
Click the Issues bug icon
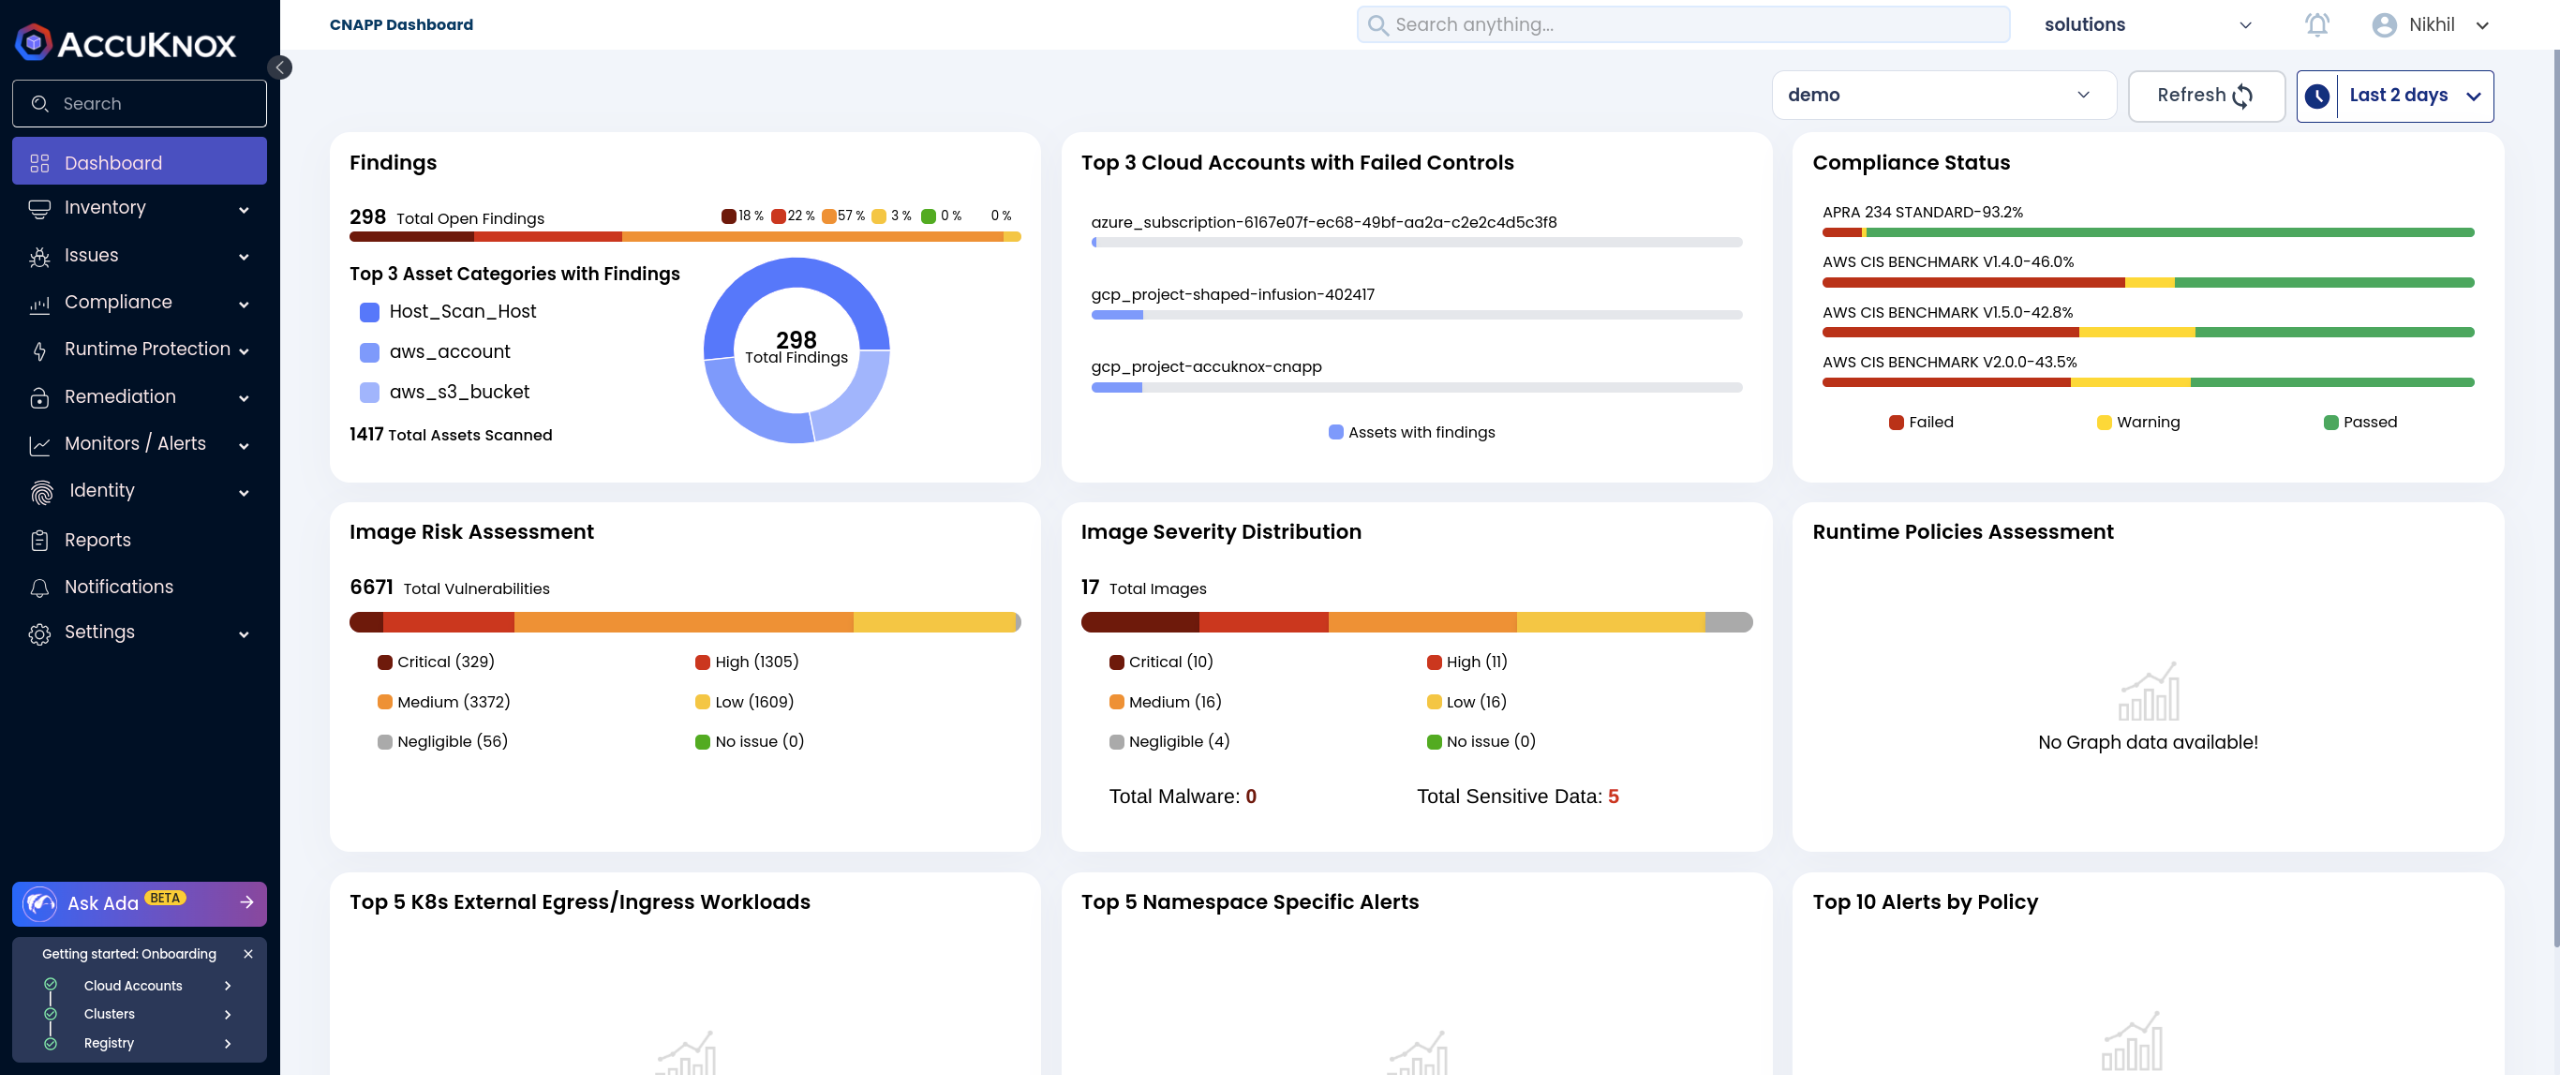40,256
